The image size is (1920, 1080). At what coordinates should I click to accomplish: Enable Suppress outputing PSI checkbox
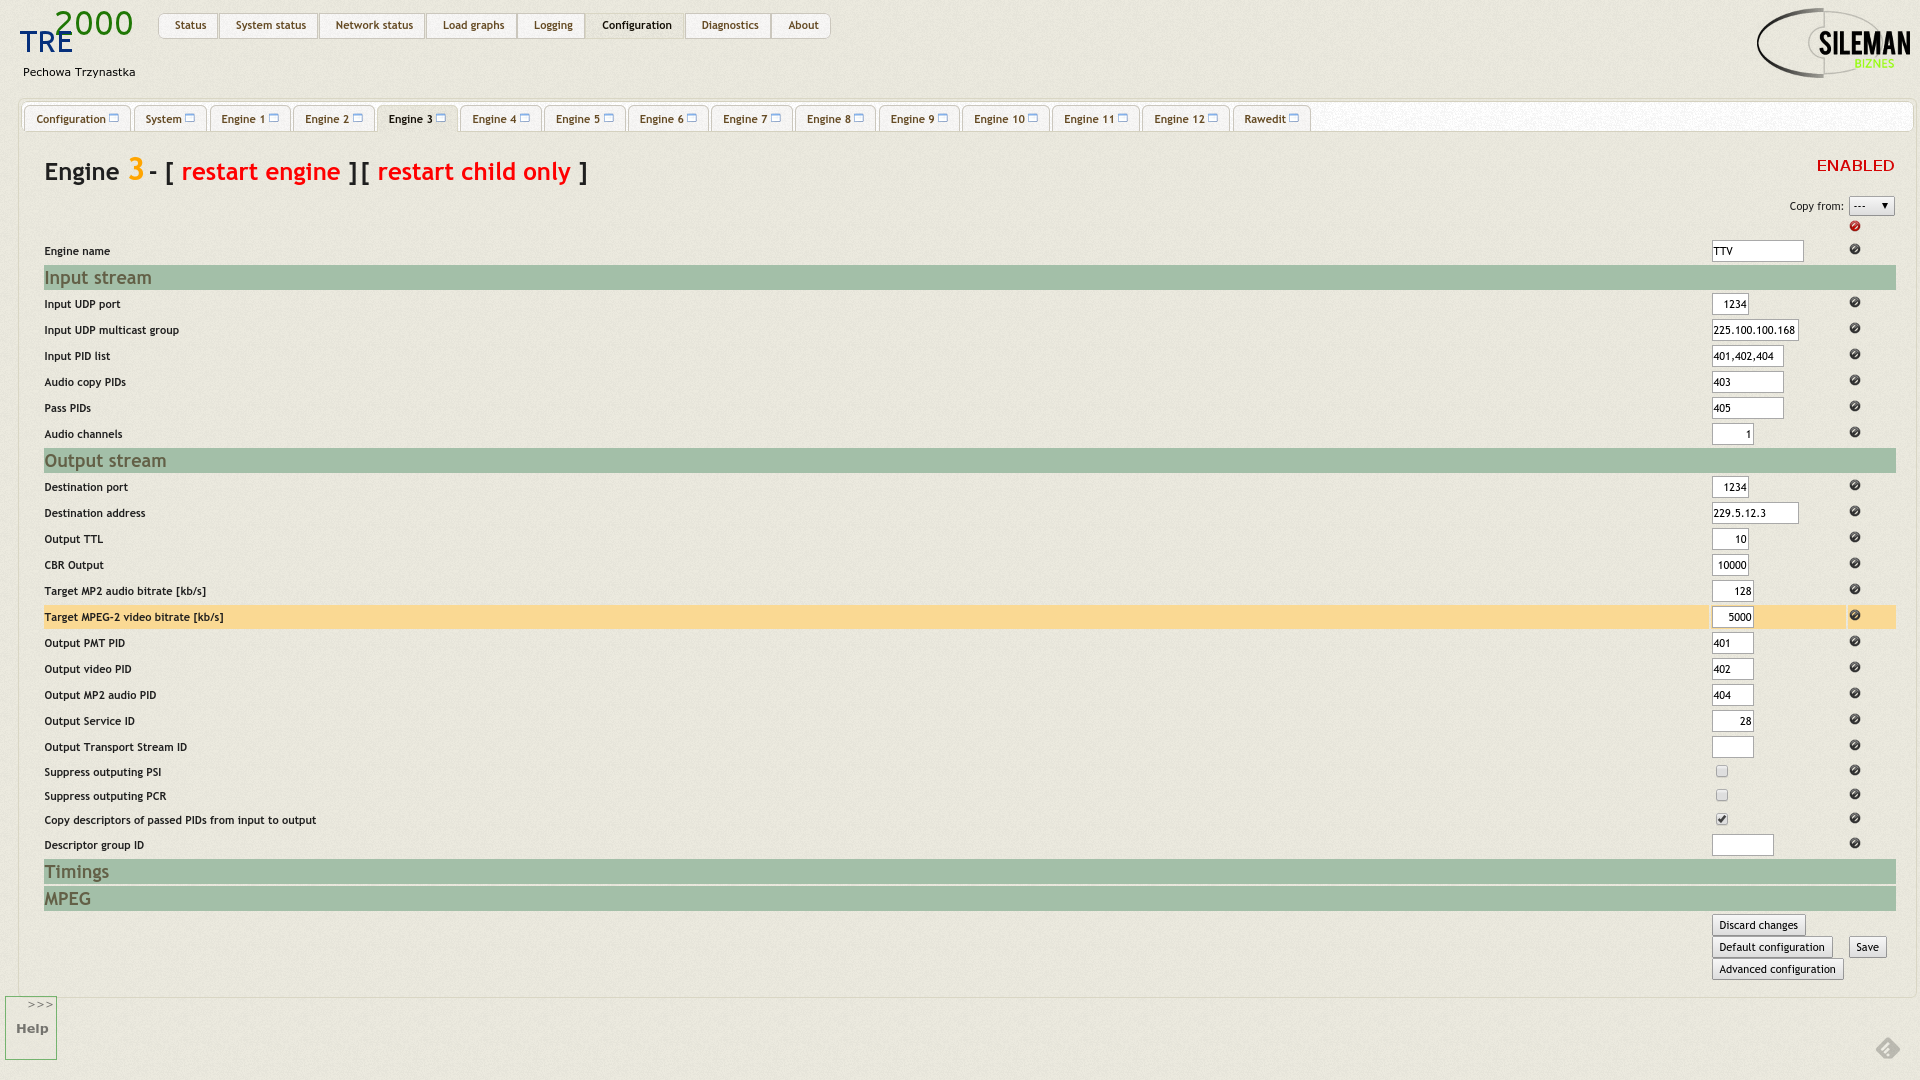click(x=1722, y=771)
